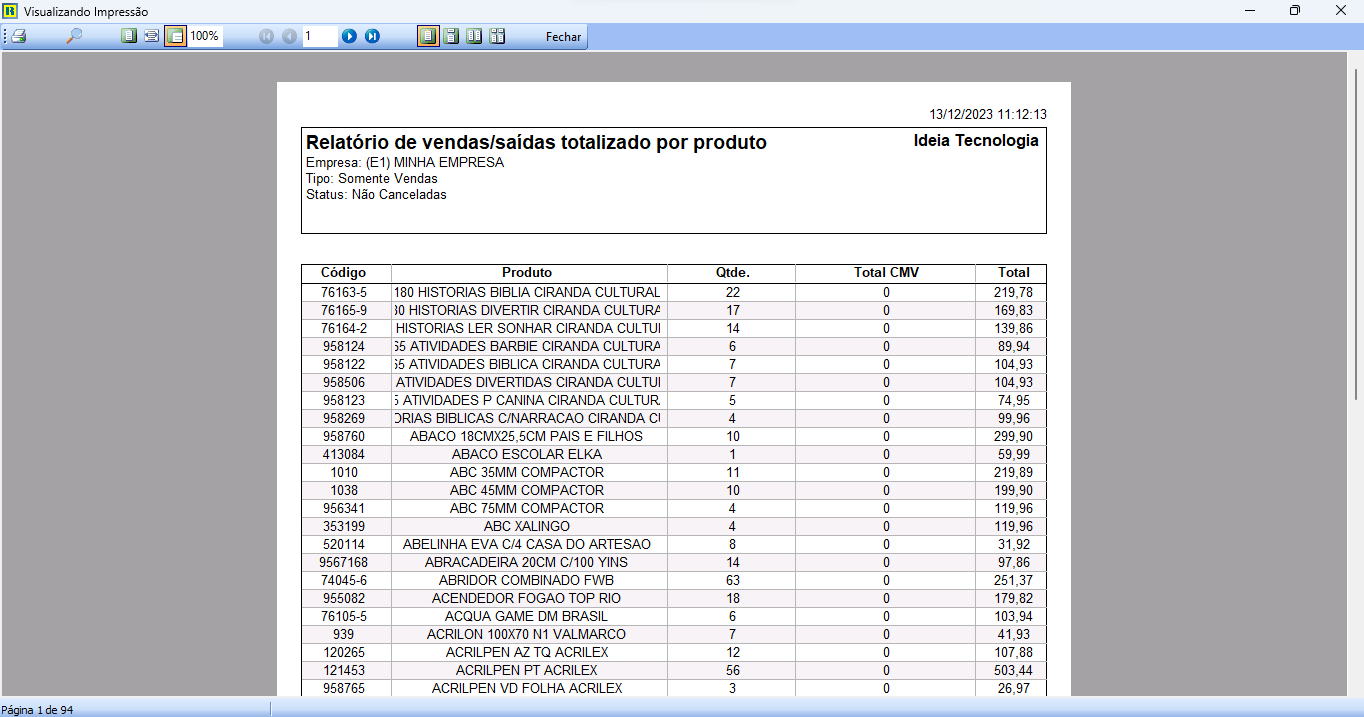Click the Print icon in toolbar

point(19,36)
